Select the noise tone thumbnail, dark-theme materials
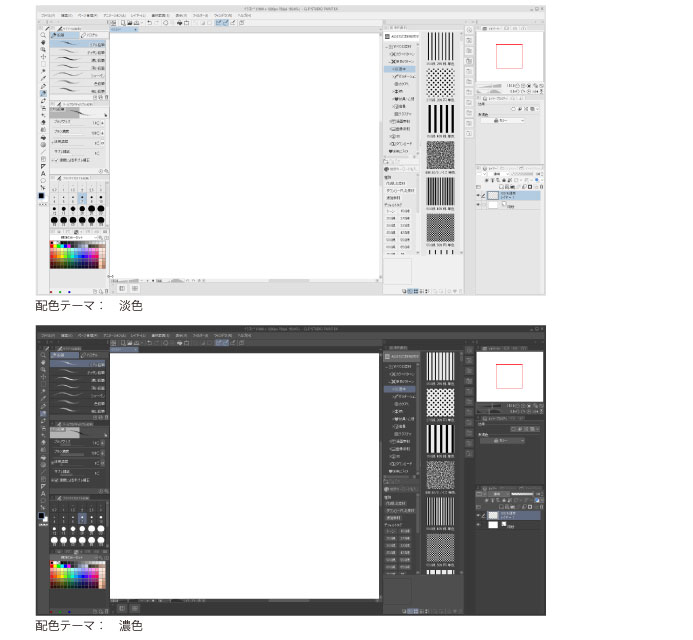 (440, 475)
